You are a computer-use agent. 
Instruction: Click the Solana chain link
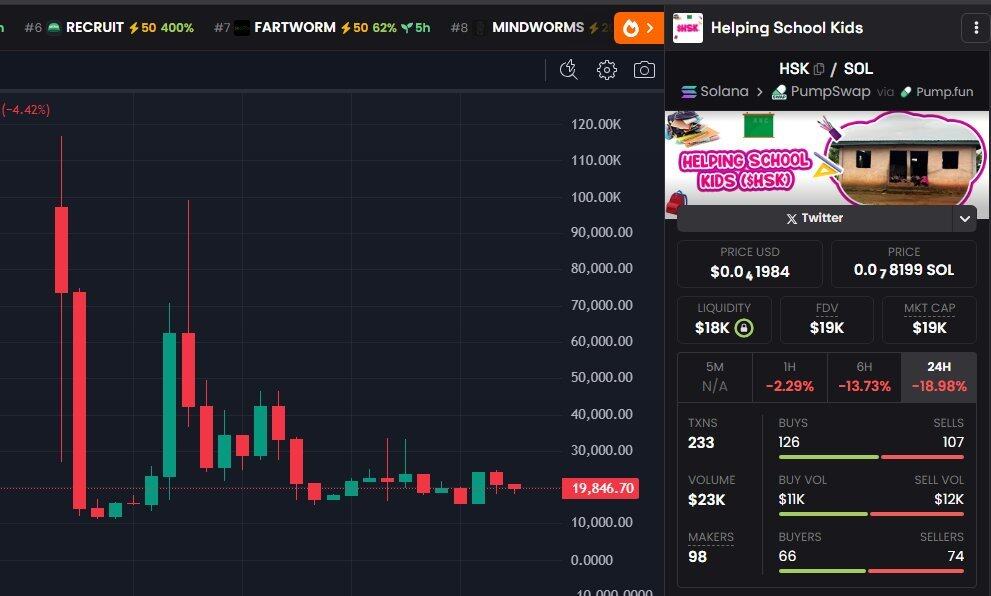715,92
